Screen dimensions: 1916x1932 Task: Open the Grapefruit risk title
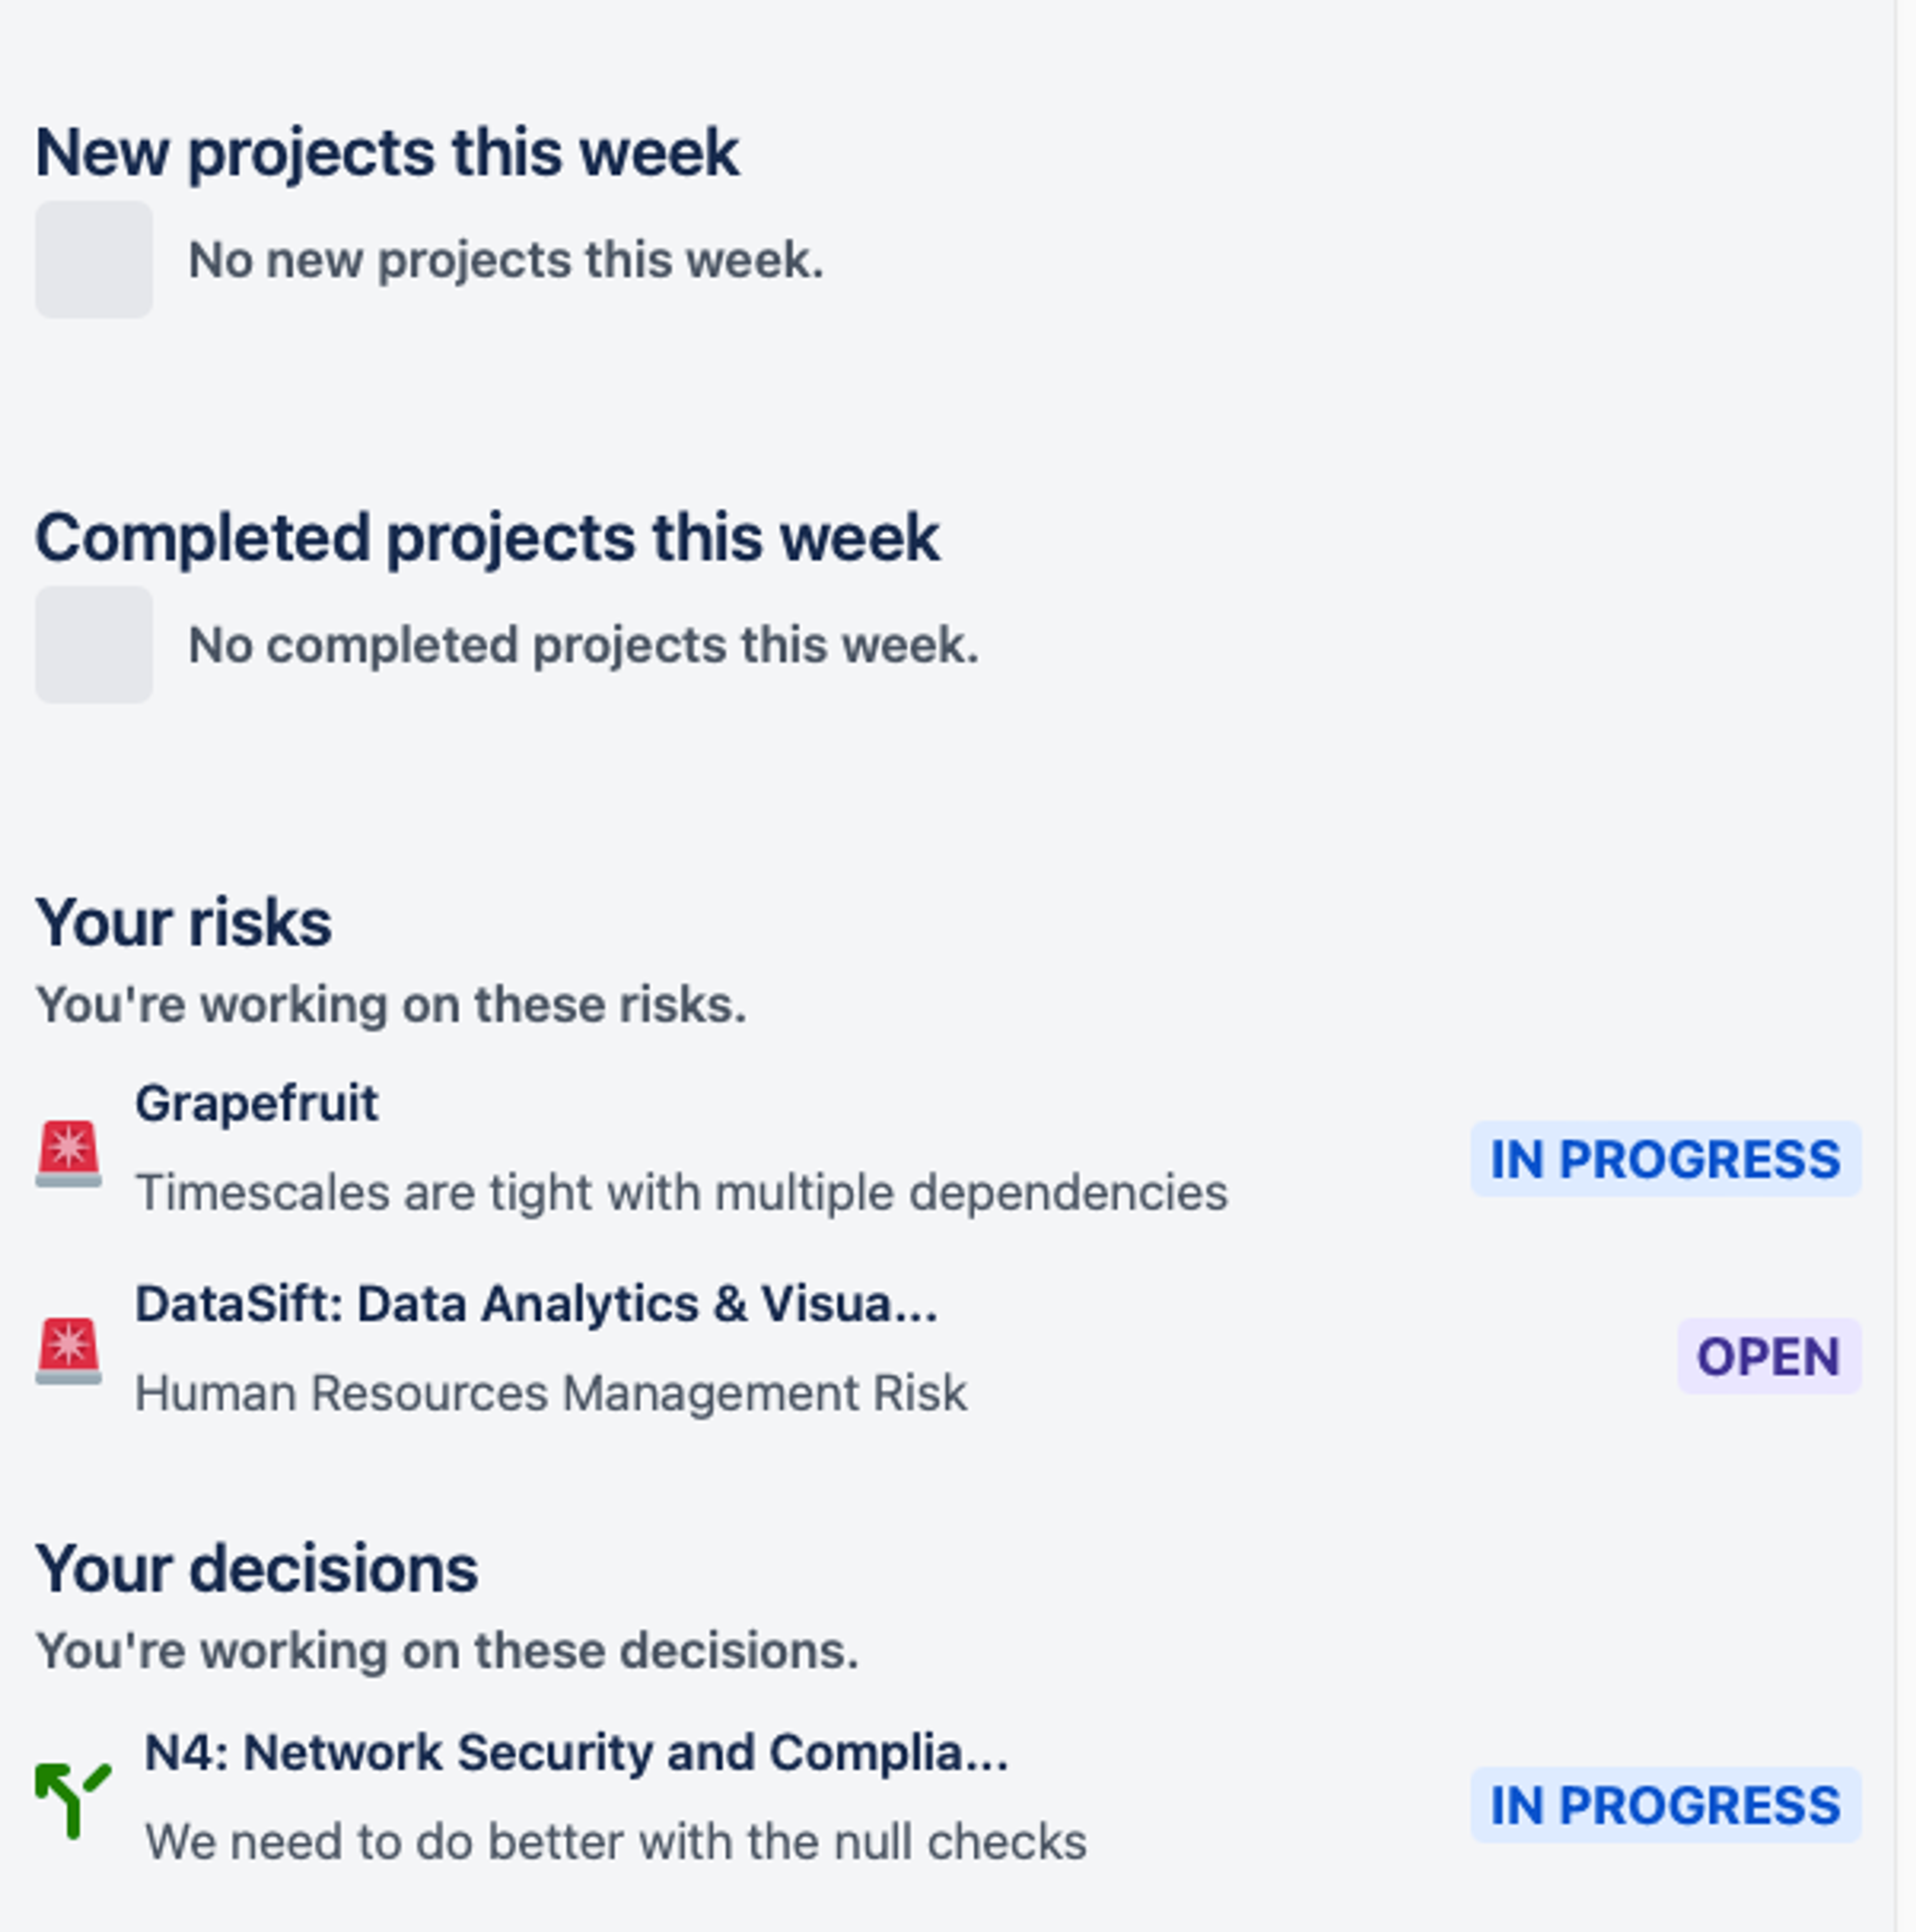(x=256, y=1104)
